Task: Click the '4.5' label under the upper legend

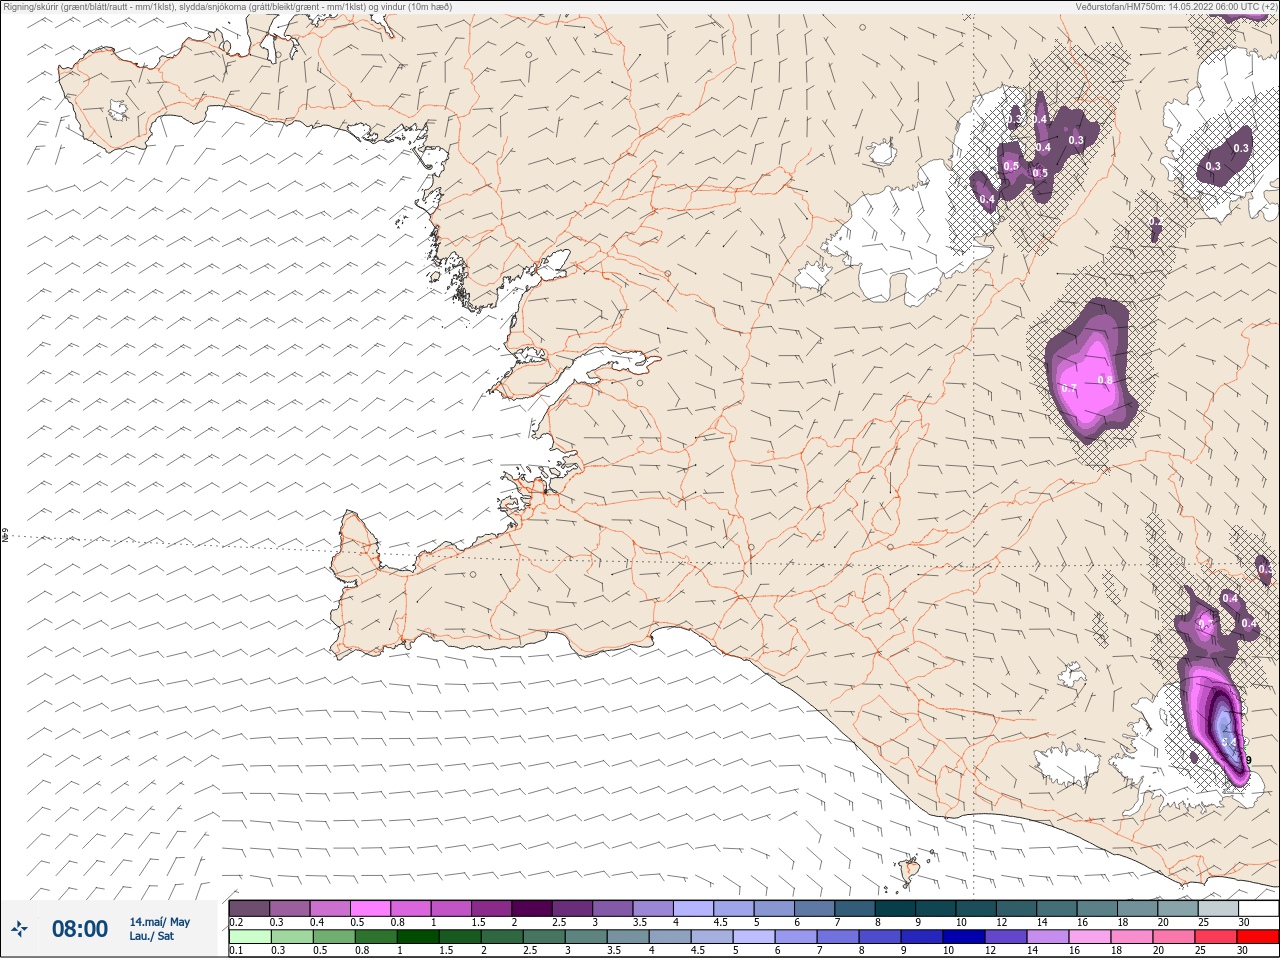Action: pos(720,922)
